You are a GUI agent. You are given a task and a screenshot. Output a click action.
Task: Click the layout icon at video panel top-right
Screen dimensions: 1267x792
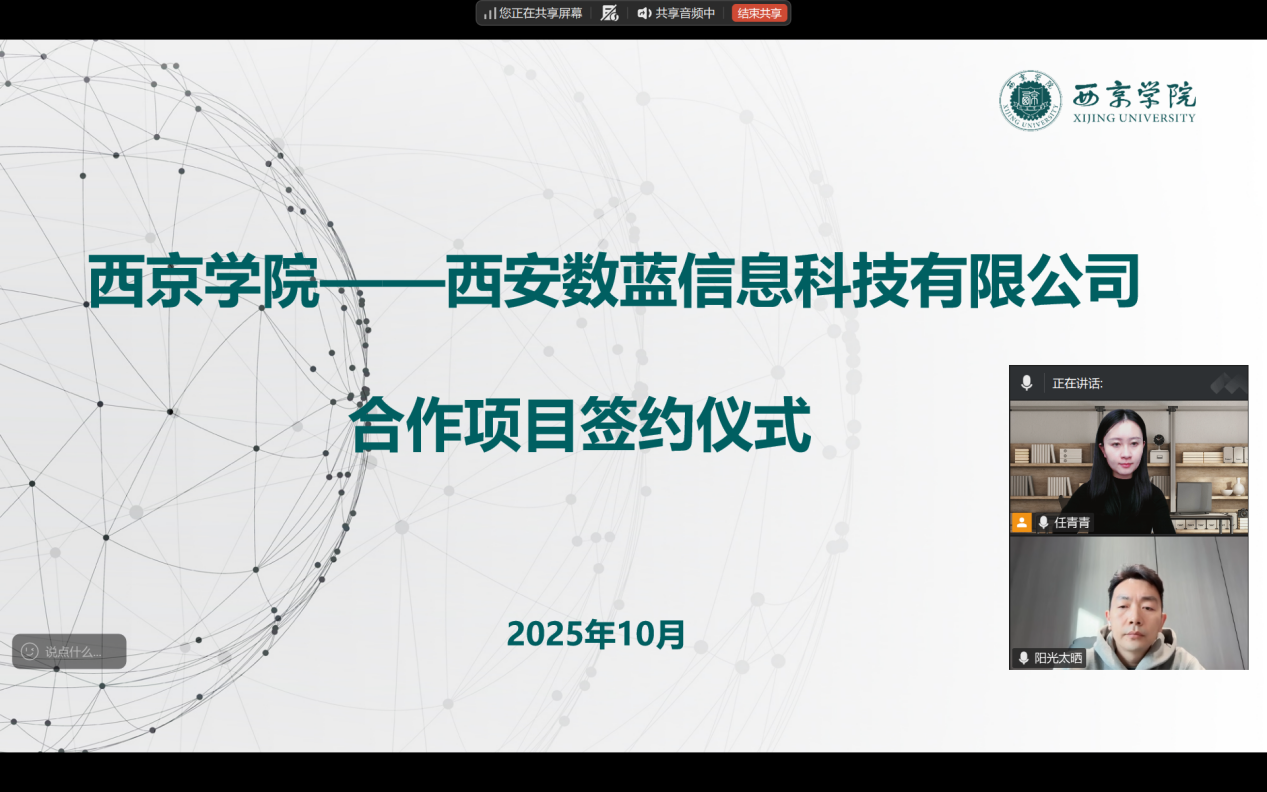pyautogui.click(x=1227, y=383)
